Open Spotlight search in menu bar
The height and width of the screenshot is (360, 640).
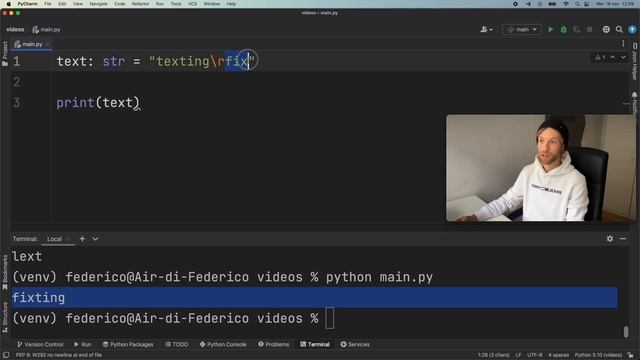pyautogui.click(x=577, y=4)
